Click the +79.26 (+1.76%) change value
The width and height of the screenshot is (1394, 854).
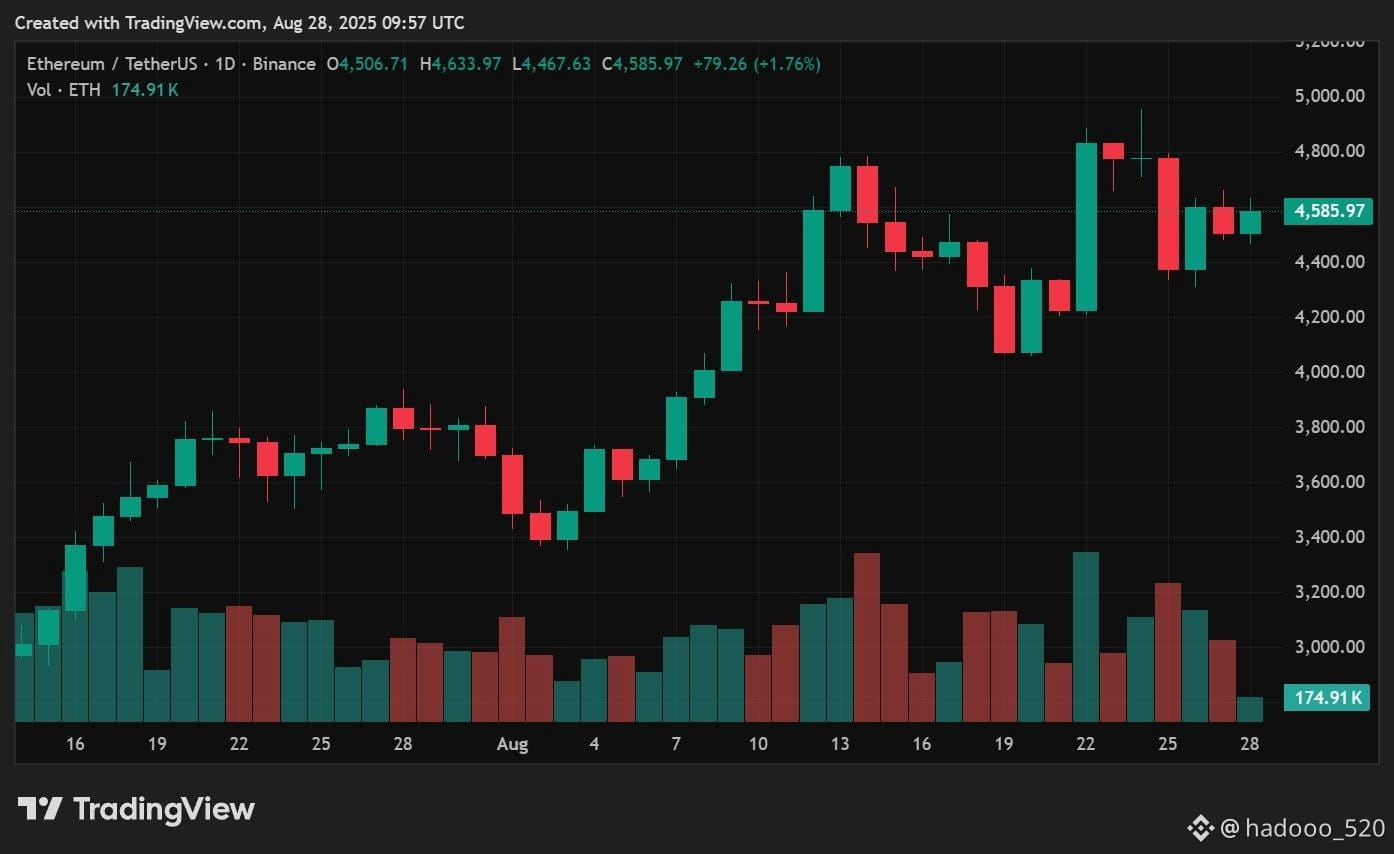coord(756,64)
